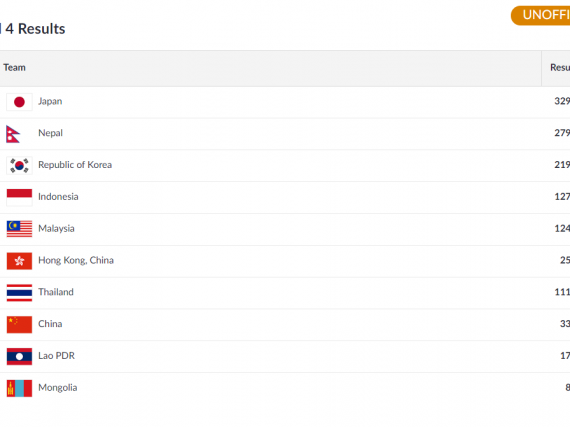Open the Nepal team name link
This screenshot has height=427, width=570.
click(x=51, y=133)
